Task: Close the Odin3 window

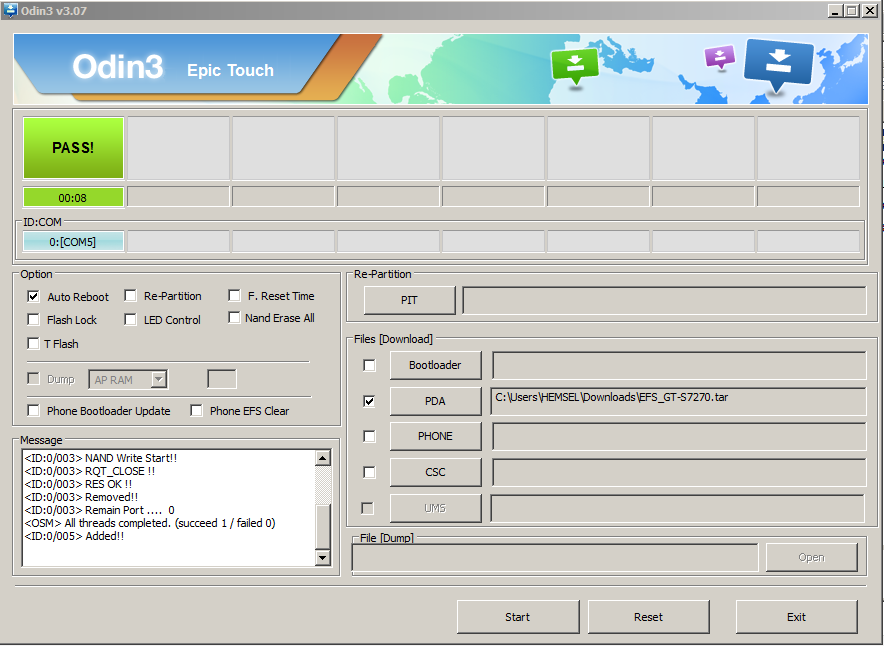Action: coord(870,10)
